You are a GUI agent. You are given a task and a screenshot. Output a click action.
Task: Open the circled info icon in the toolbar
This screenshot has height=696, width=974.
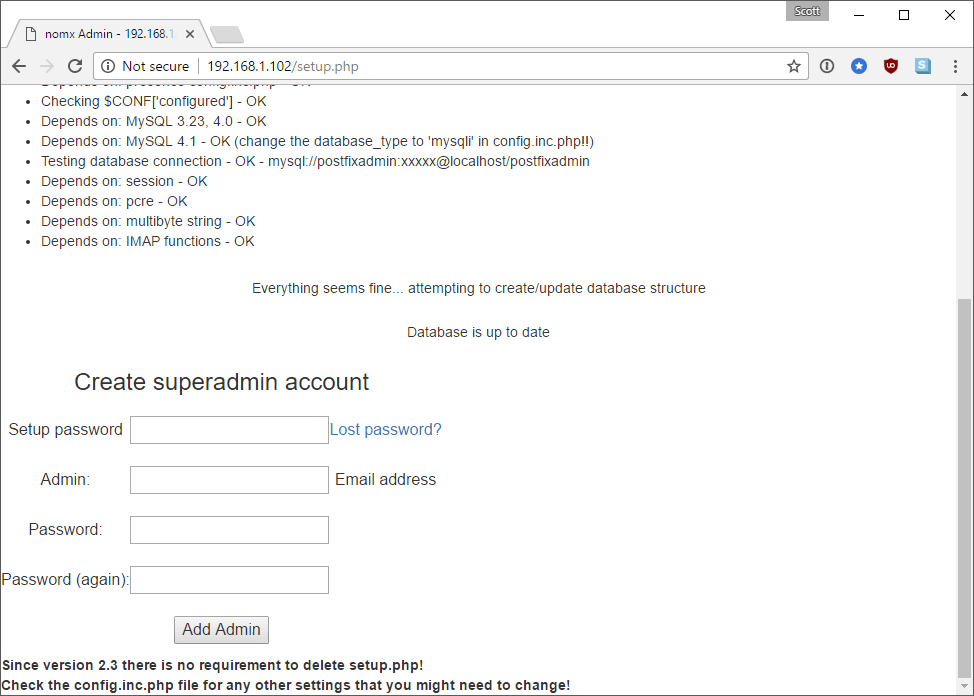click(827, 65)
